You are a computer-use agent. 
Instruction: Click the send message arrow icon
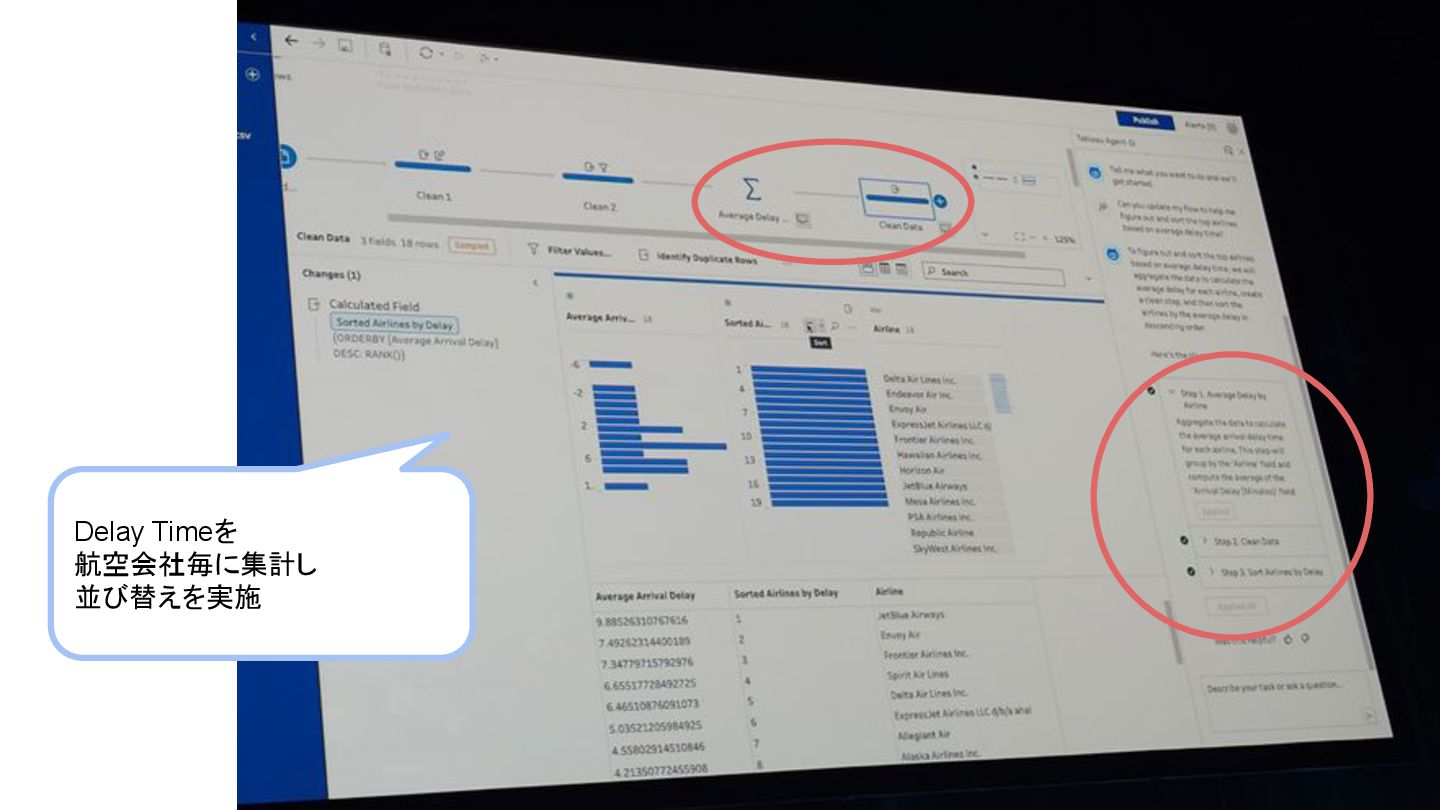(x=1369, y=714)
